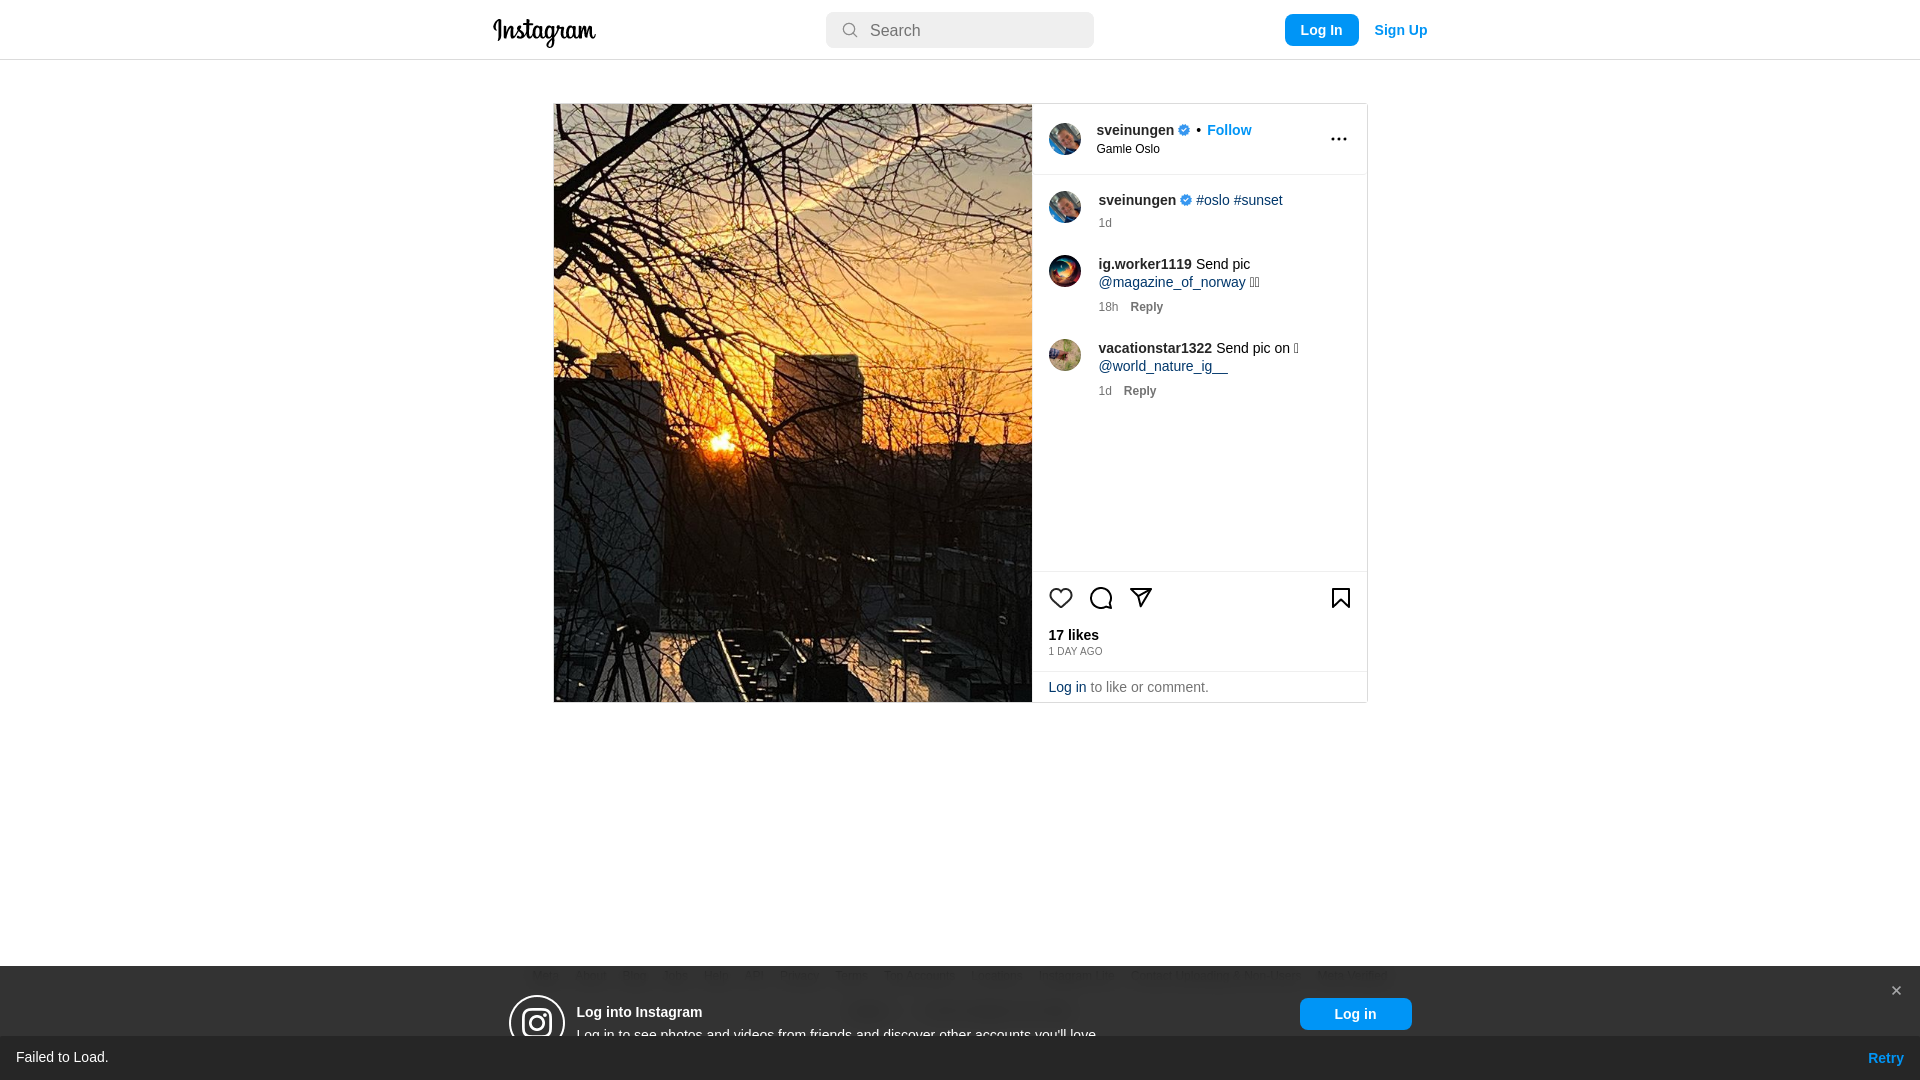This screenshot has width=1920, height=1080.
Task: Follow sveinungen
Action: pyautogui.click(x=1228, y=130)
